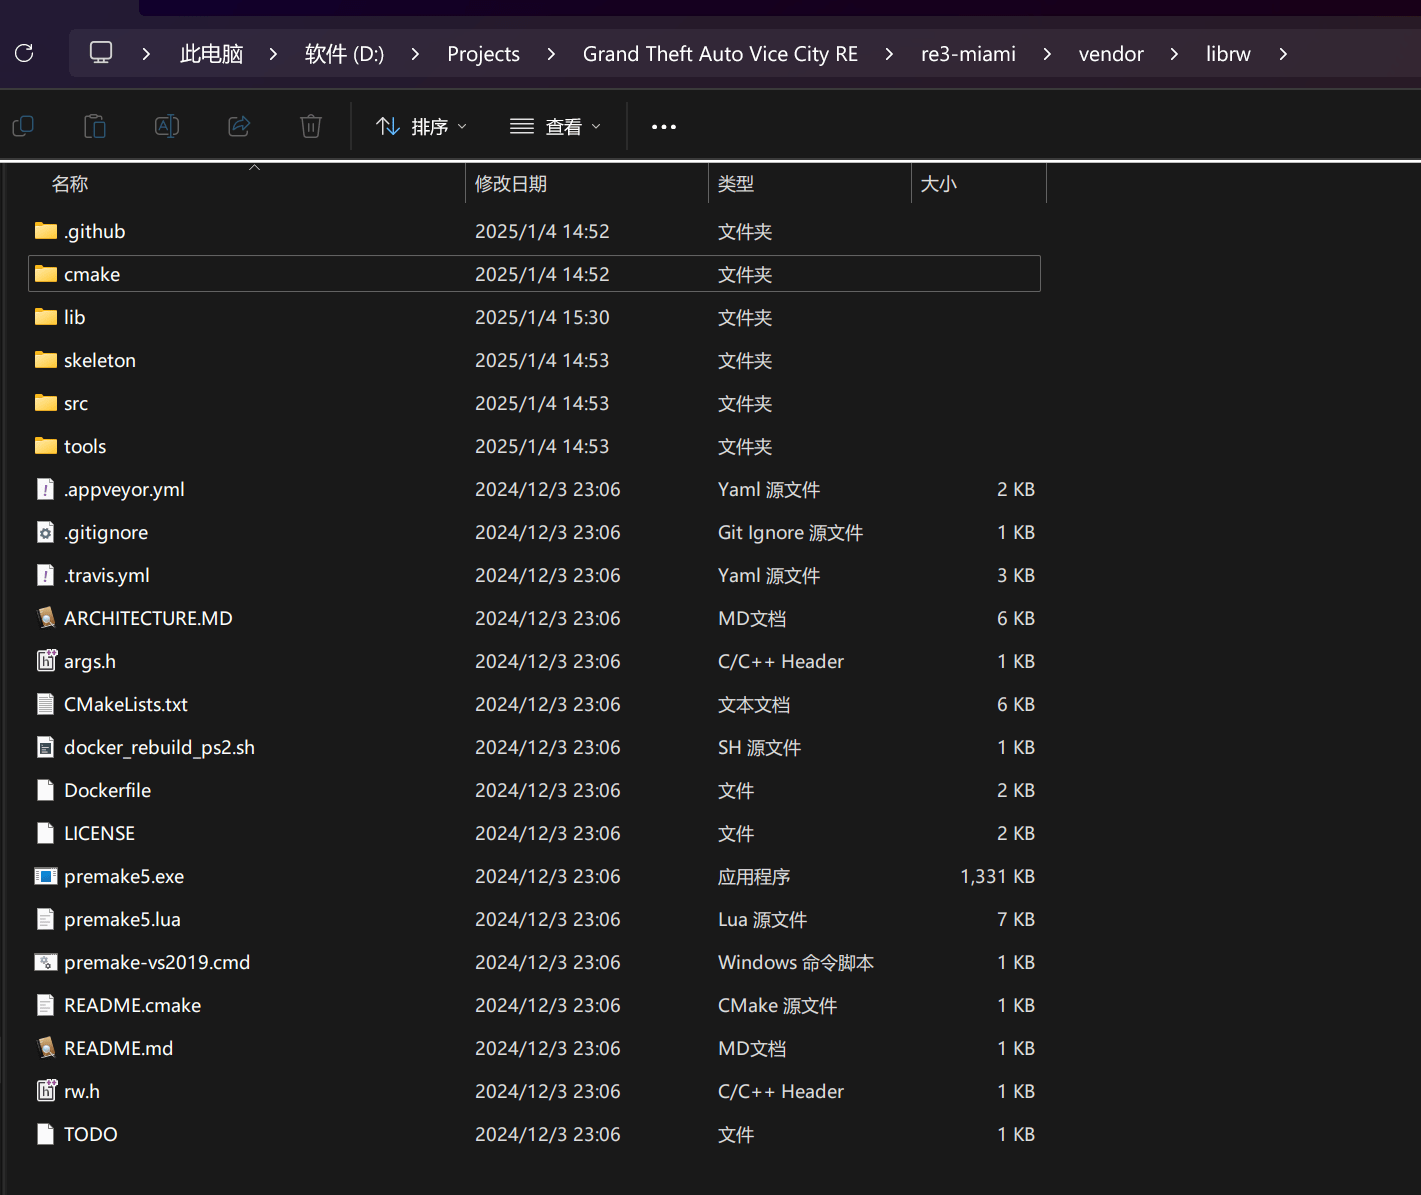Navigate to Projects breadcrumb
Image resolution: width=1421 pixels, height=1195 pixels.
(483, 54)
